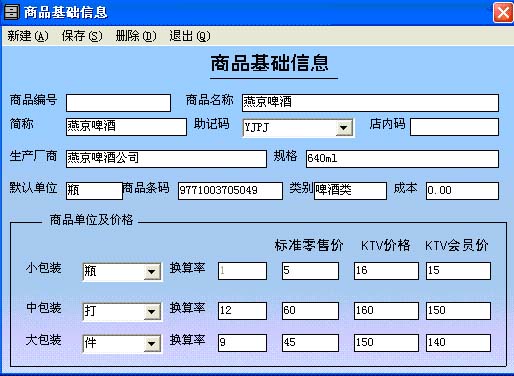
Task: Click the 大包装 换算率 field showing 9
Action: [242, 343]
